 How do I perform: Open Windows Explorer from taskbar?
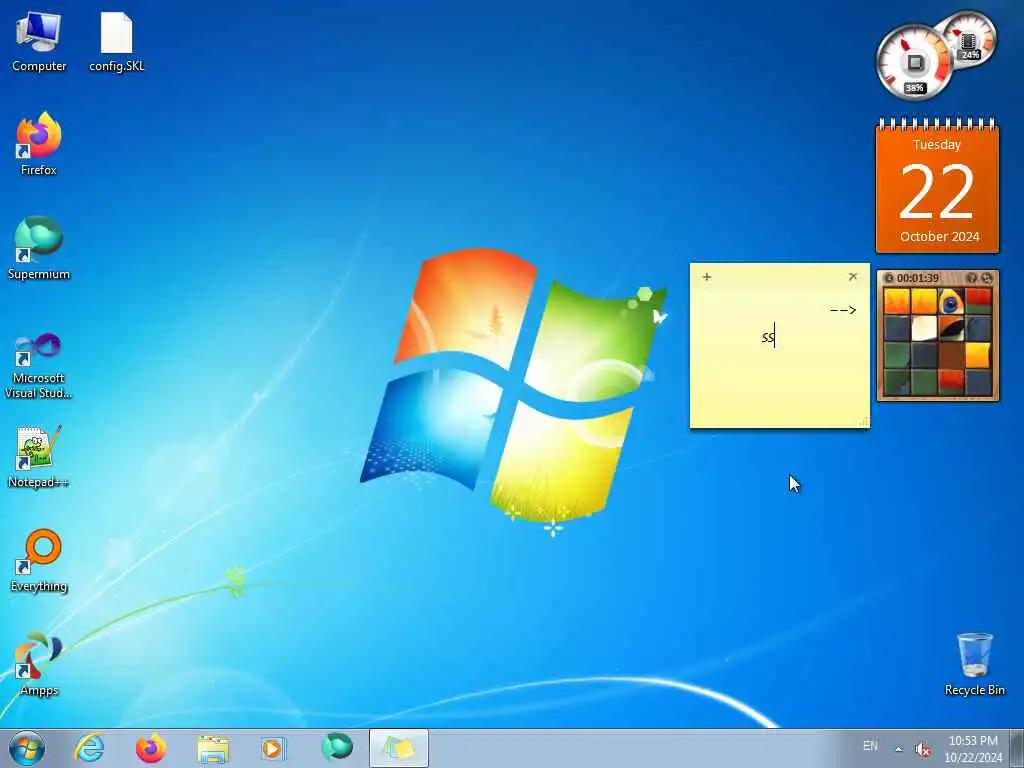[x=213, y=748]
